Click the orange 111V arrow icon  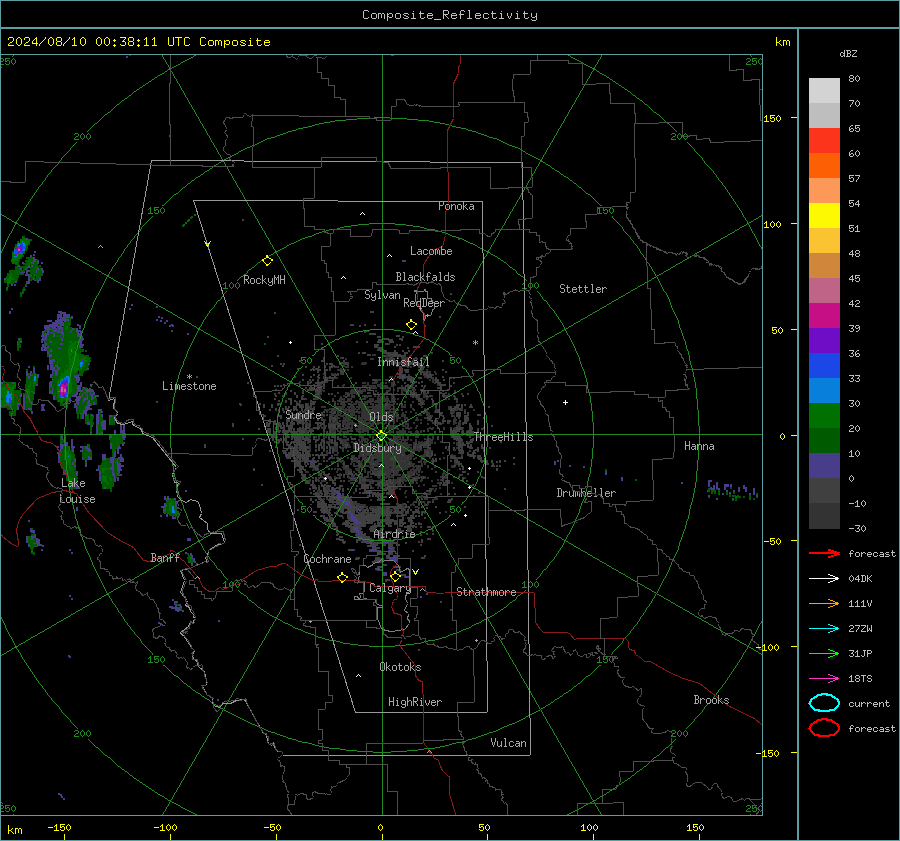tap(824, 603)
